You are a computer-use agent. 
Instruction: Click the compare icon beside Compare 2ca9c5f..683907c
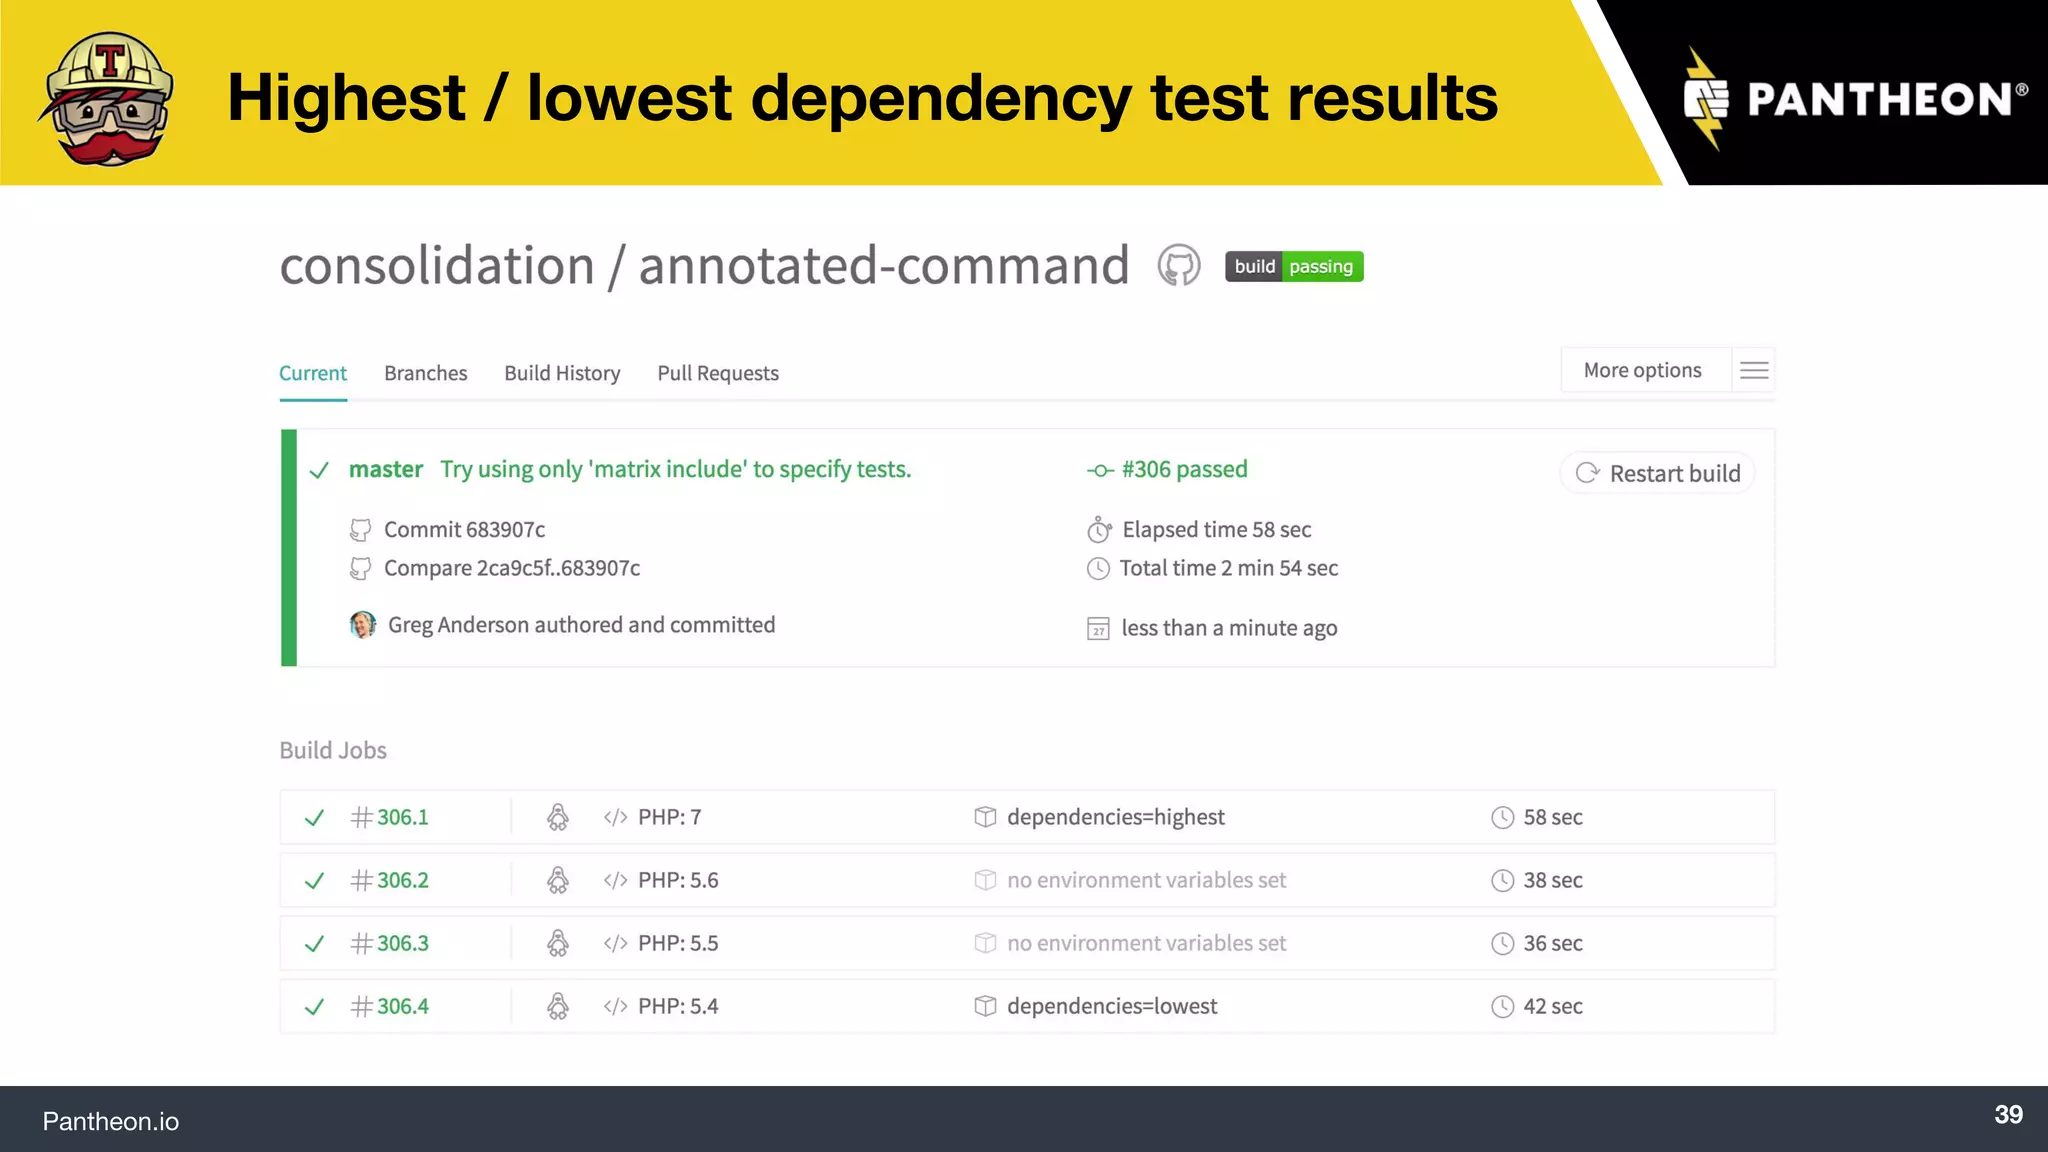360,569
